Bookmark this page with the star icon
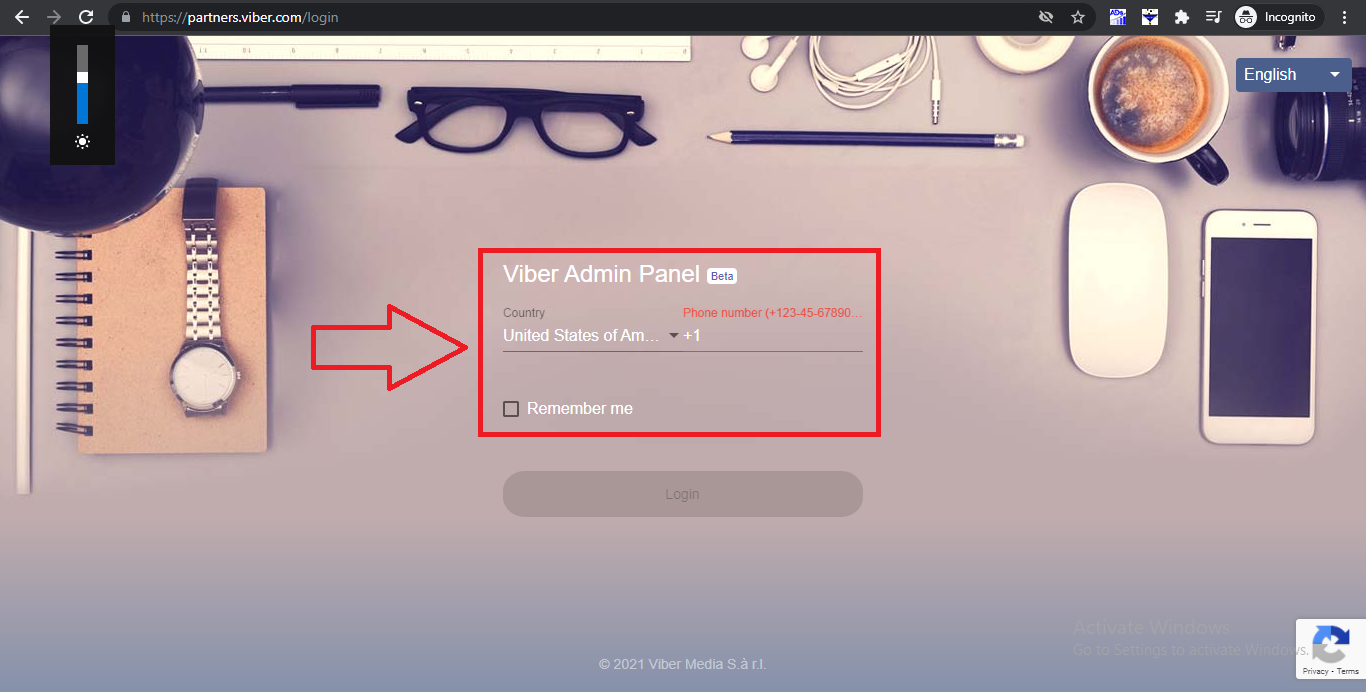The image size is (1366, 692). point(1078,17)
